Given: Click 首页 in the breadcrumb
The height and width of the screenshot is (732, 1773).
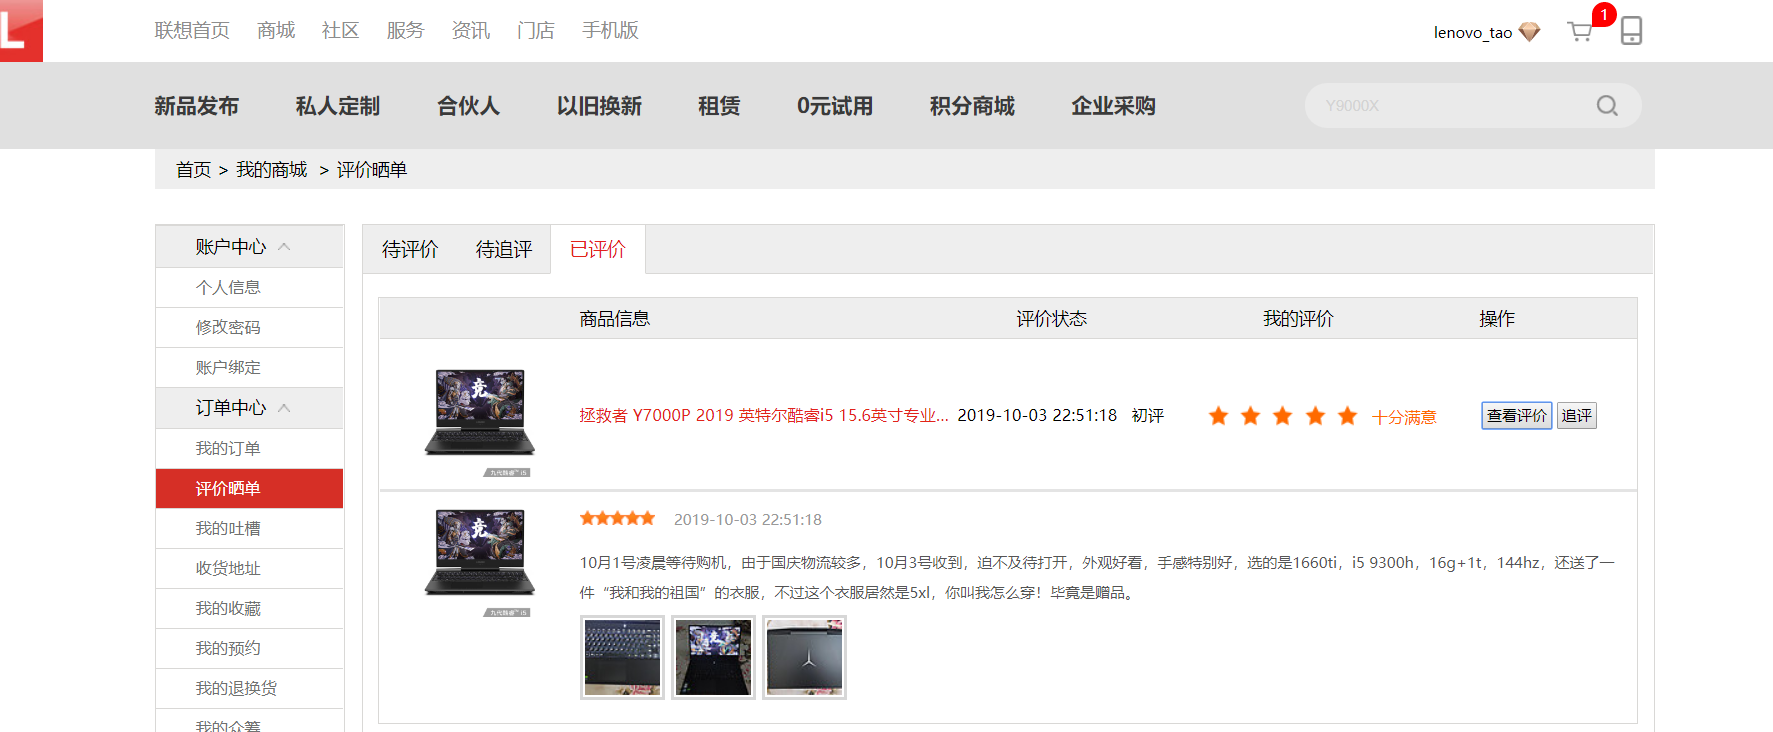Looking at the screenshot, I should tap(193, 170).
